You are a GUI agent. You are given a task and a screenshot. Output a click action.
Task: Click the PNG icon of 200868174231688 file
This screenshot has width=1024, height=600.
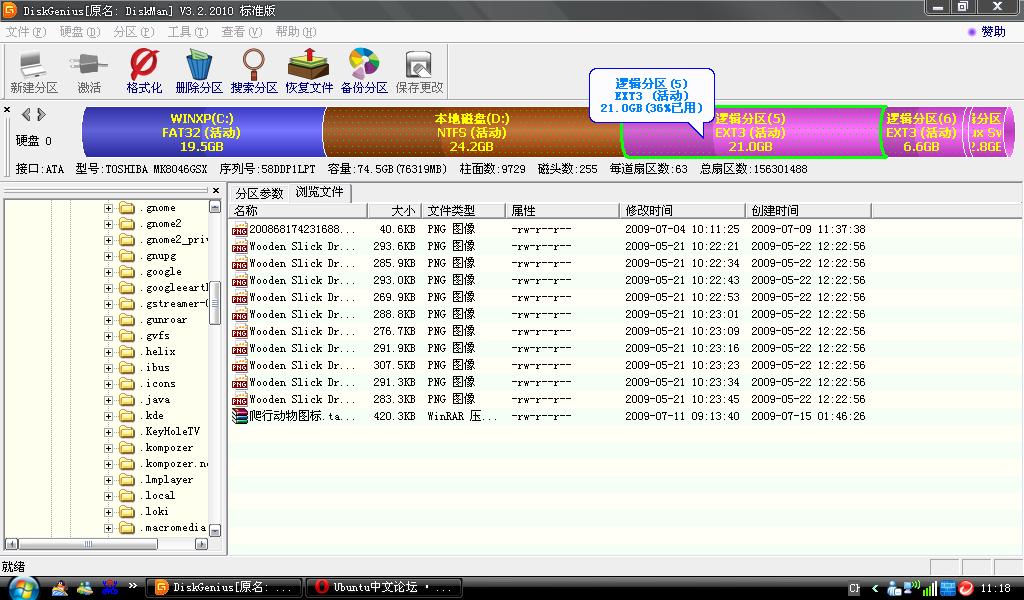point(240,229)
